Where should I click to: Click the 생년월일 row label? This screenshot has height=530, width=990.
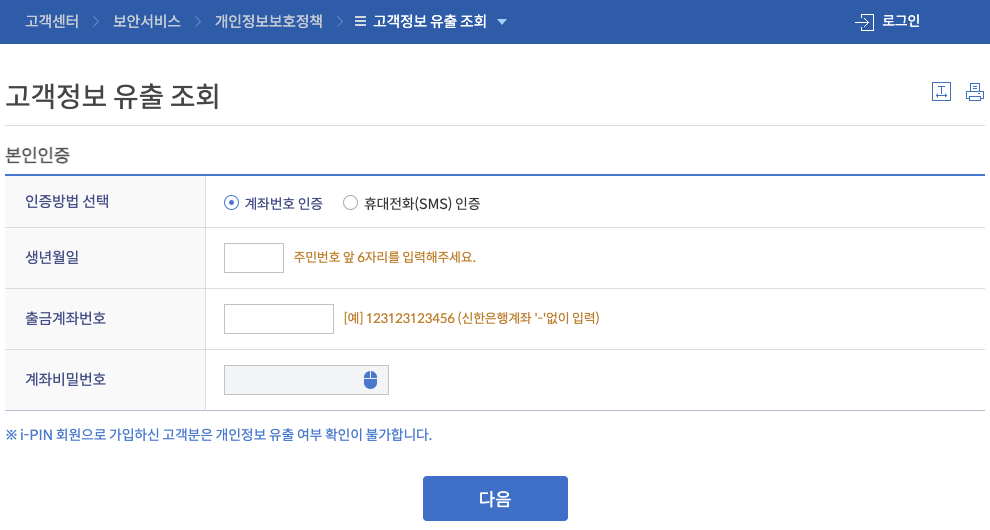point(52,257)
